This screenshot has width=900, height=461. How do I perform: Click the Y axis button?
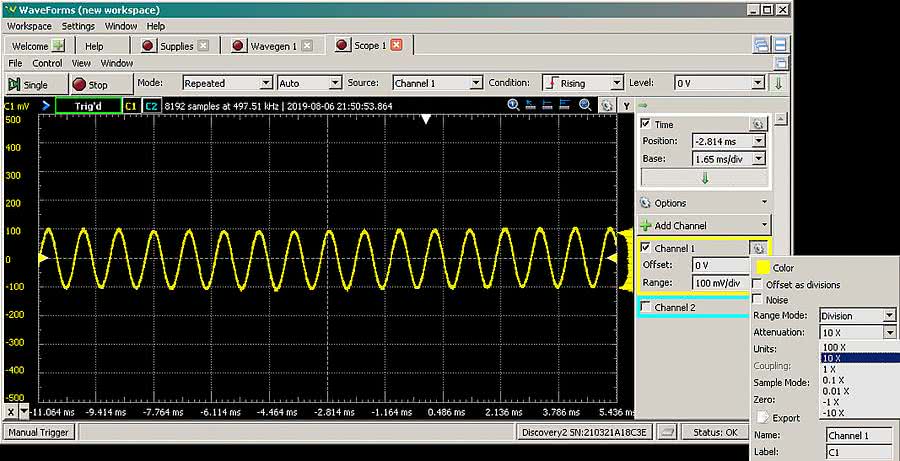626,105
